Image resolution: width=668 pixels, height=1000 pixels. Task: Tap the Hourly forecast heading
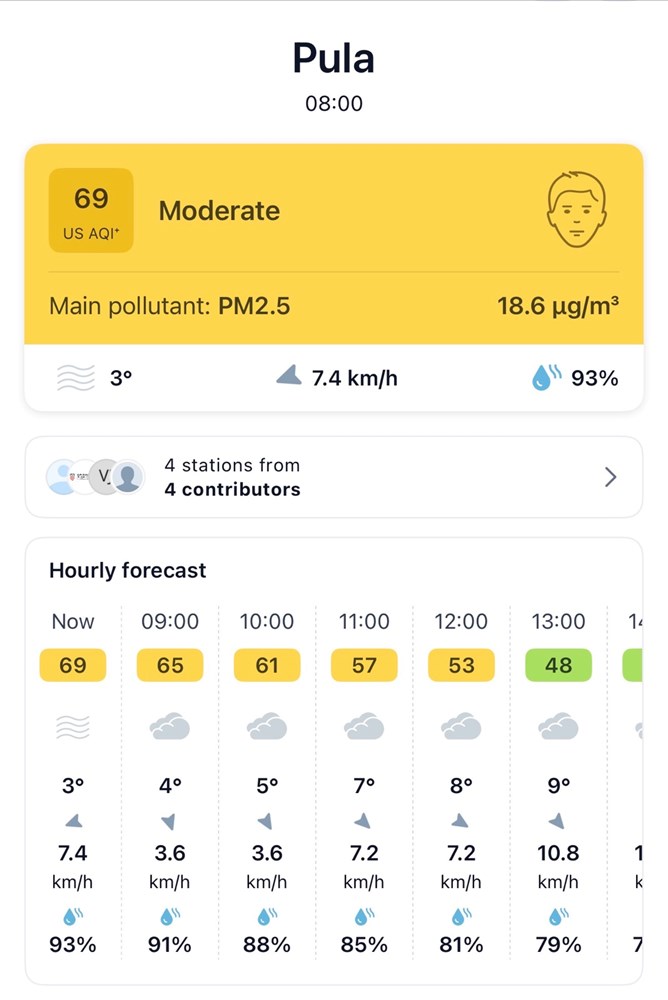pyautogui.click(x=128, y=571)
